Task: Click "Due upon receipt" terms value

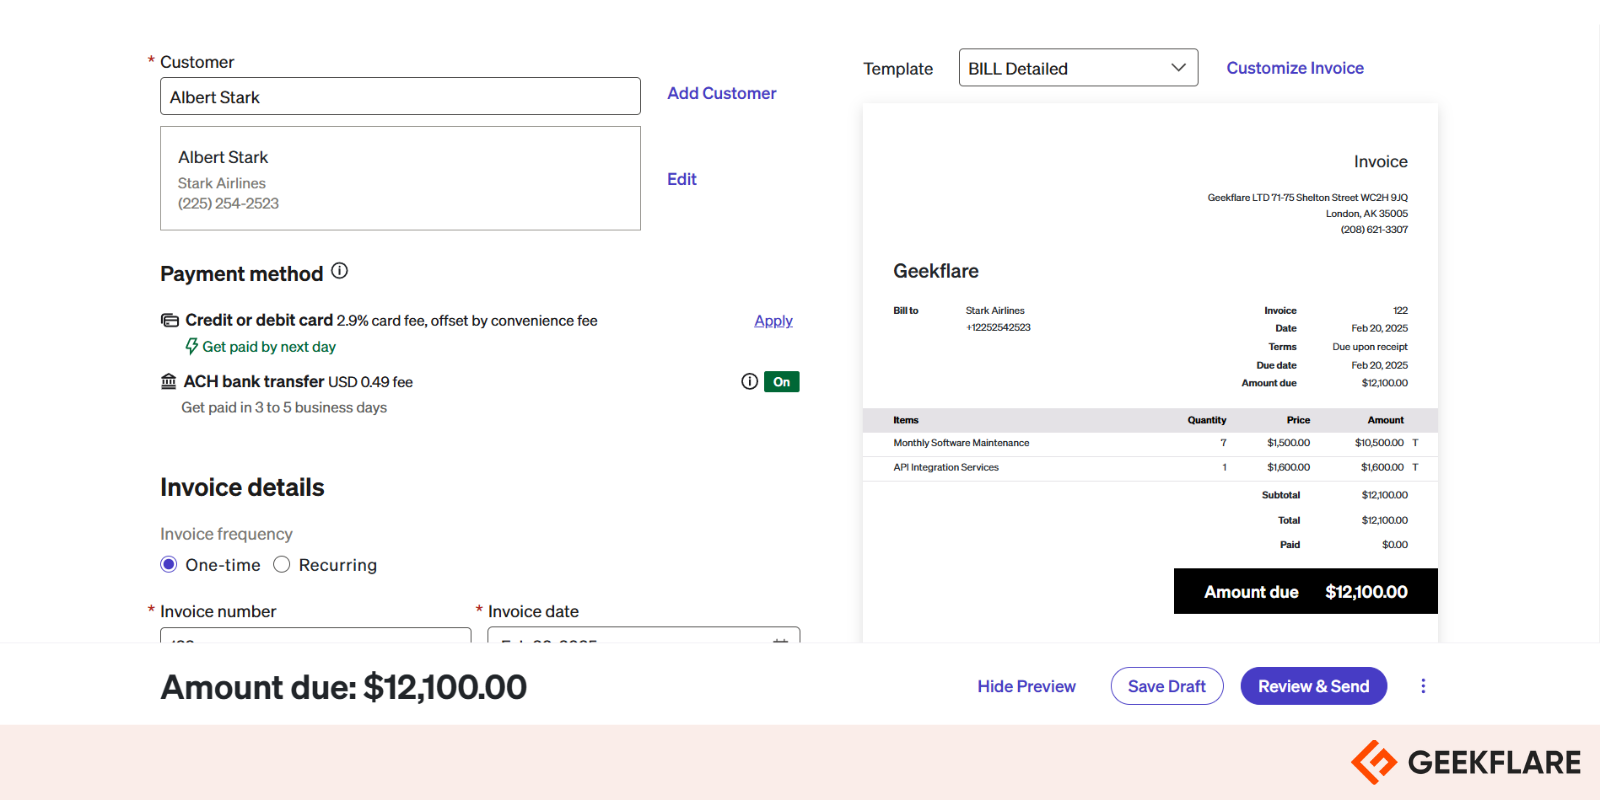Action: click(1370, 347)
